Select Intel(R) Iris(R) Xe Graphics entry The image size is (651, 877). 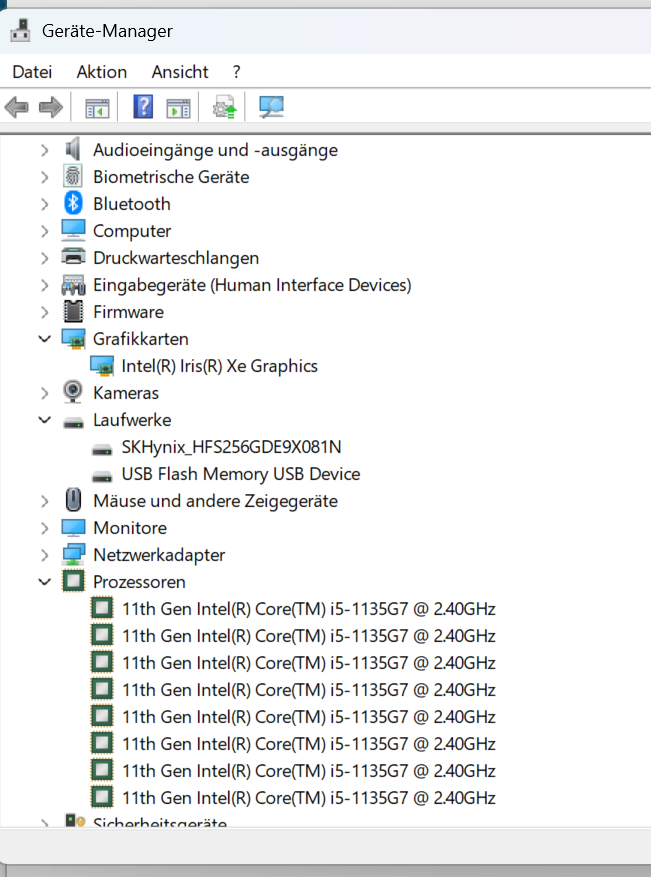point(219,366)
